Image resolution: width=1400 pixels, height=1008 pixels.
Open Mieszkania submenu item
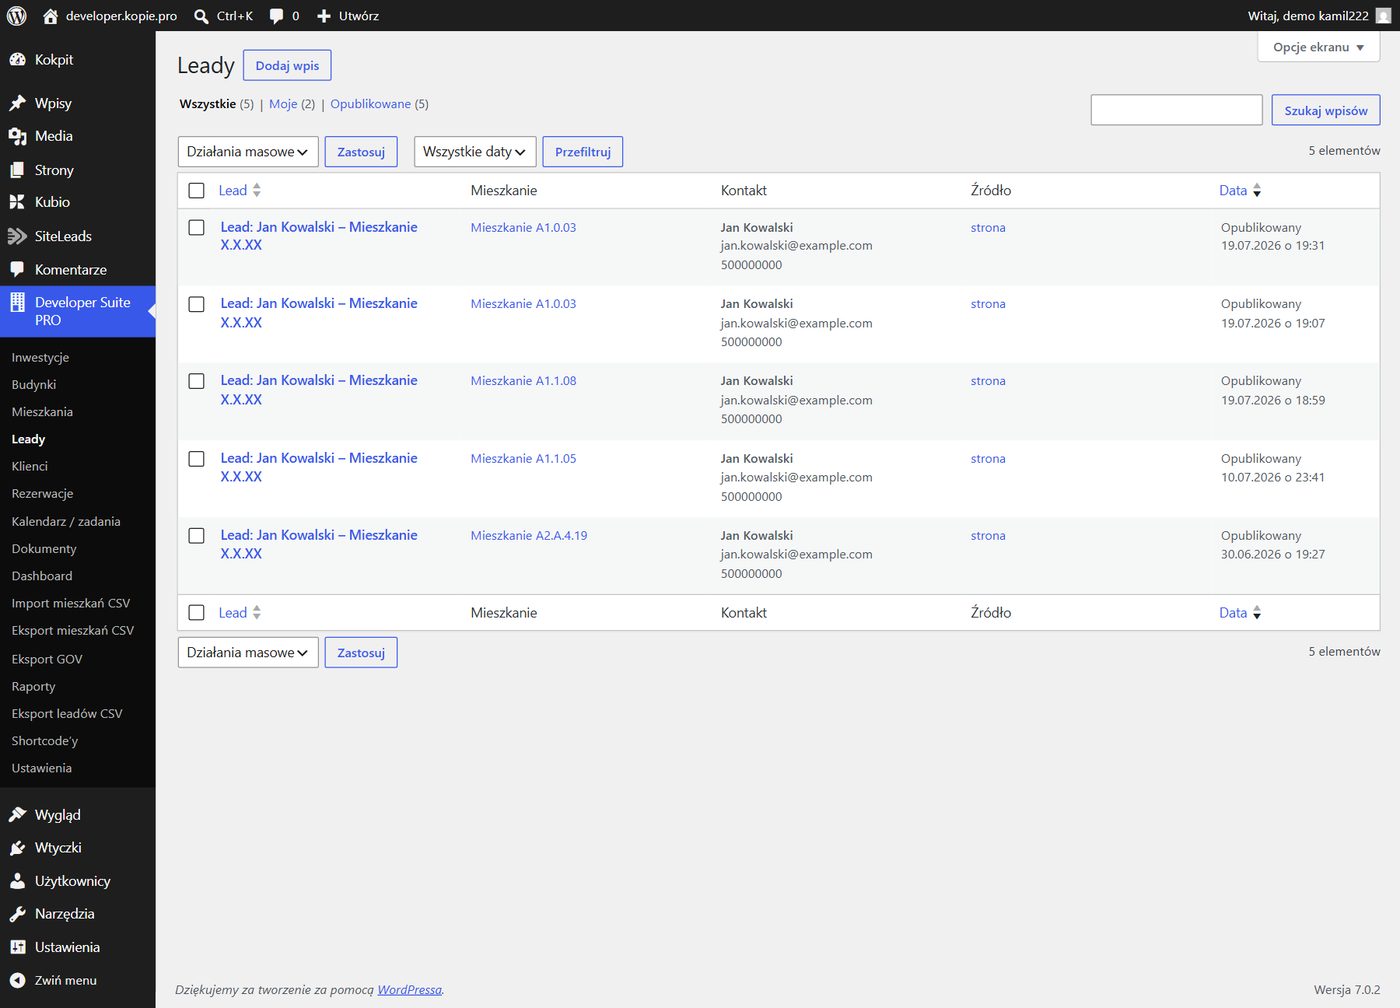(42, 411)
